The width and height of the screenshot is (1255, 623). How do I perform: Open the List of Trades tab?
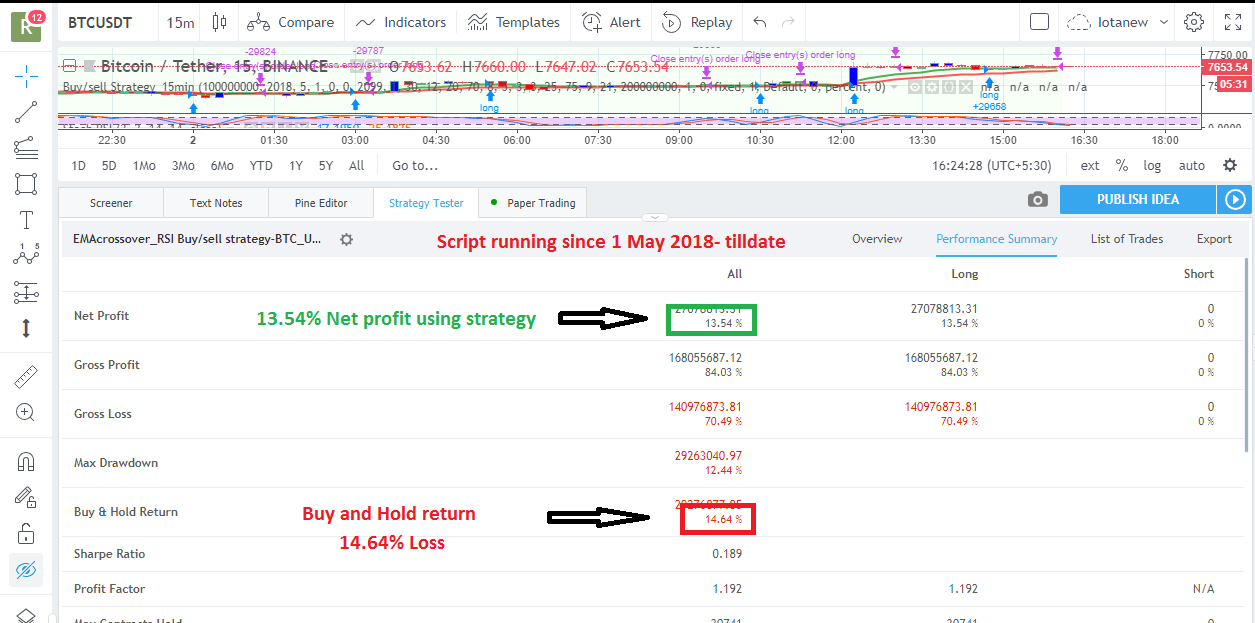[x=1127, y=239]
